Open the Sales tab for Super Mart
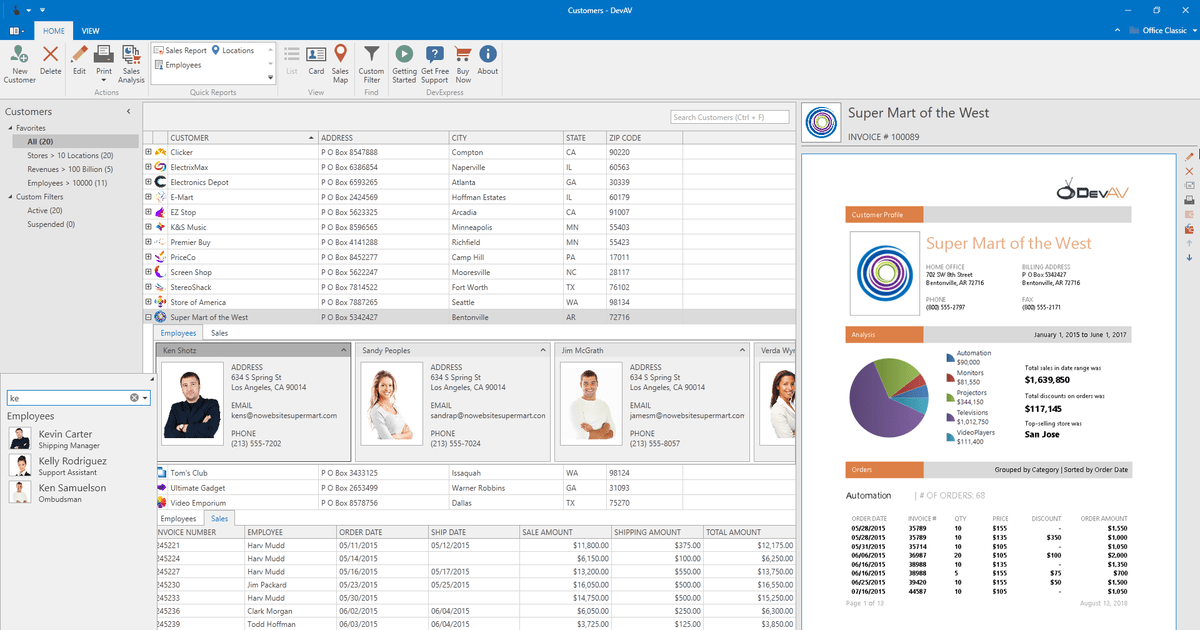This screenshot has width=1200, height=630. [217, 332]
